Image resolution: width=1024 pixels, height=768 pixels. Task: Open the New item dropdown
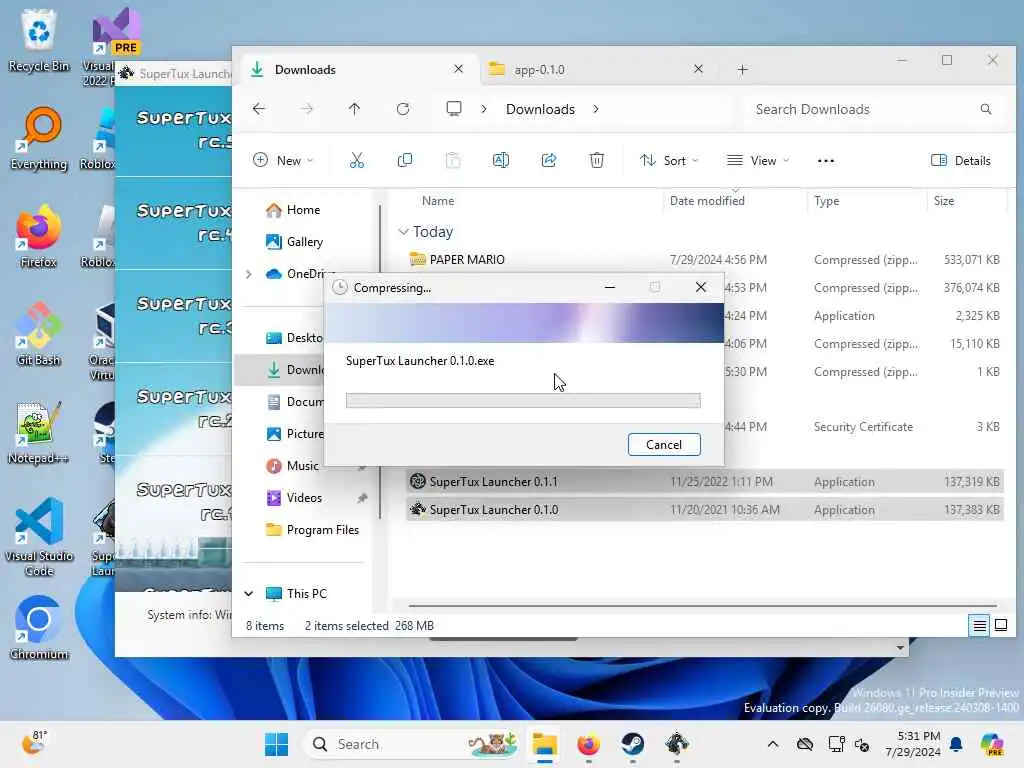283,161
